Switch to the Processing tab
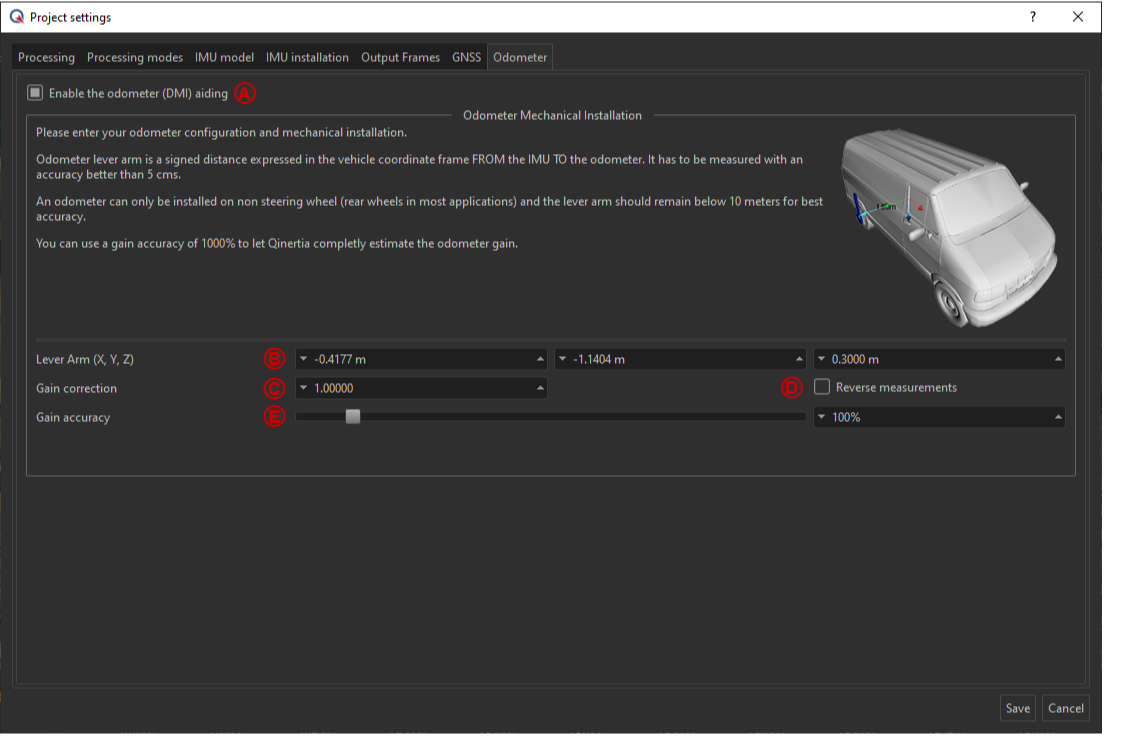The image size is (1122, 753). pyautogui.click(x=47, y=57)
